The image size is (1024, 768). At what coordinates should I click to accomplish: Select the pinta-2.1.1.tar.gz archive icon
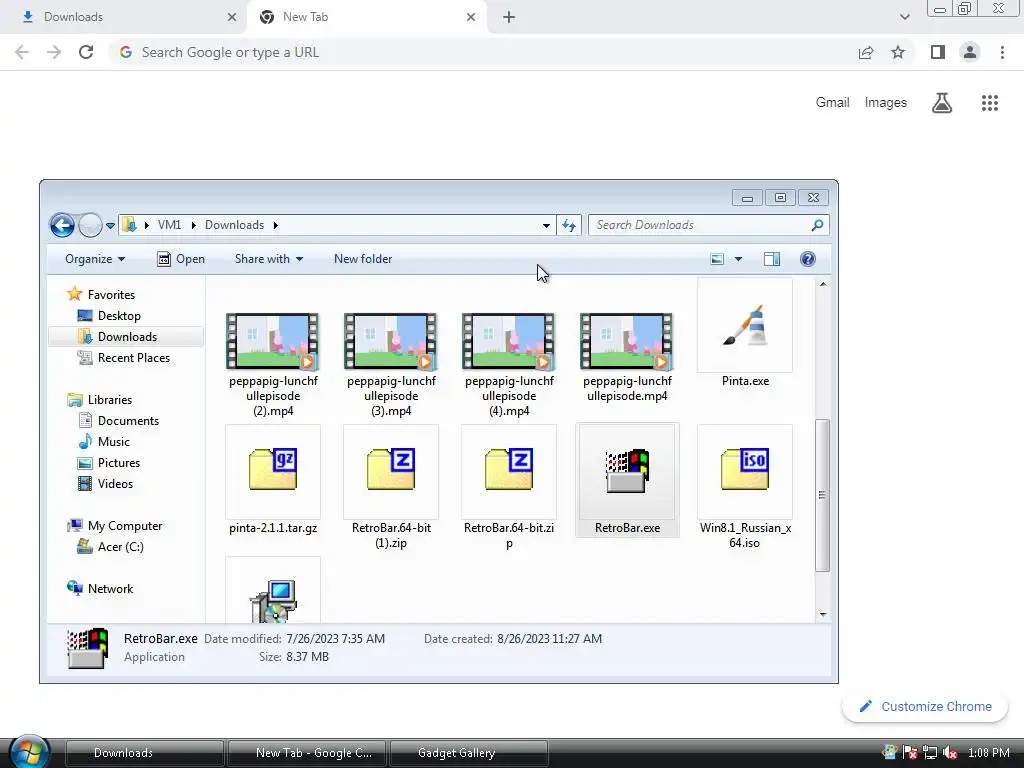(273, 469)
